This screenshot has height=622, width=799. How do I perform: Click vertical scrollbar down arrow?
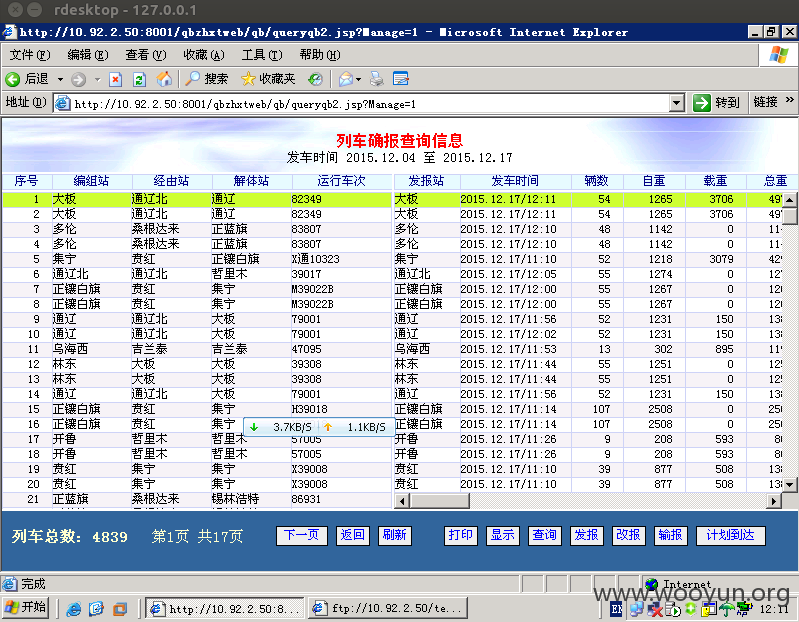789,484
